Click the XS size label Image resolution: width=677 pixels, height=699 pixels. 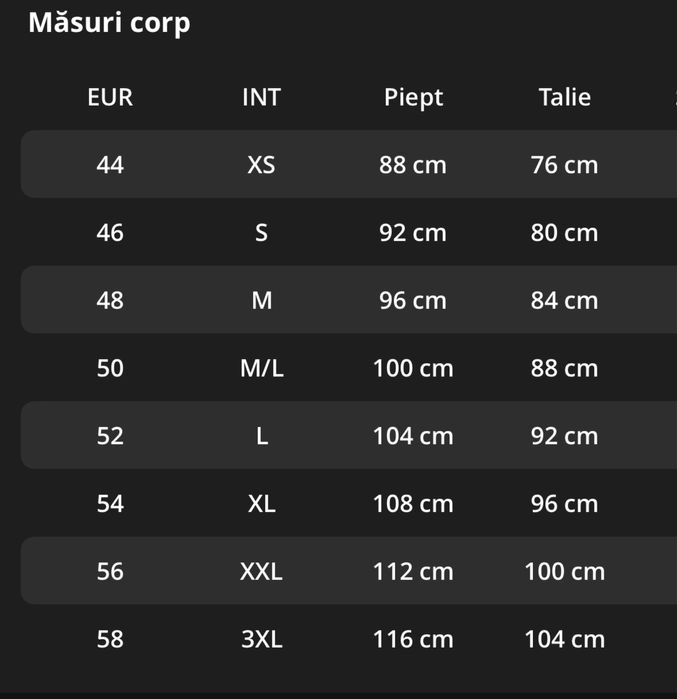coord(261,164)
